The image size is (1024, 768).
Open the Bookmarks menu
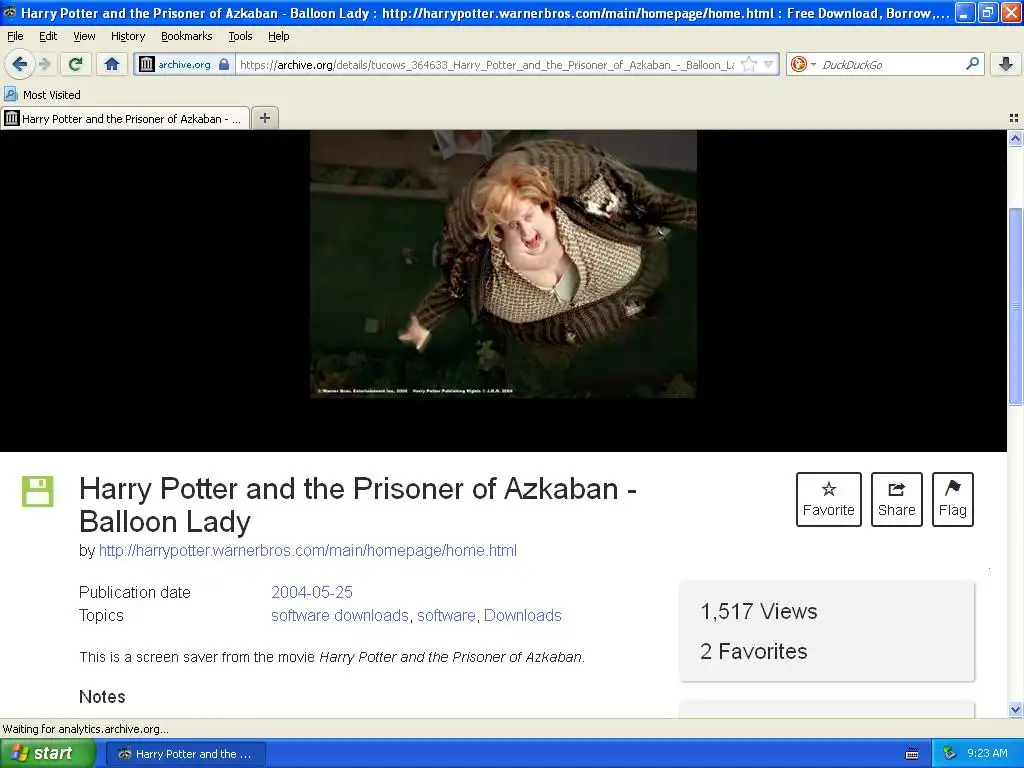point(187,37)
